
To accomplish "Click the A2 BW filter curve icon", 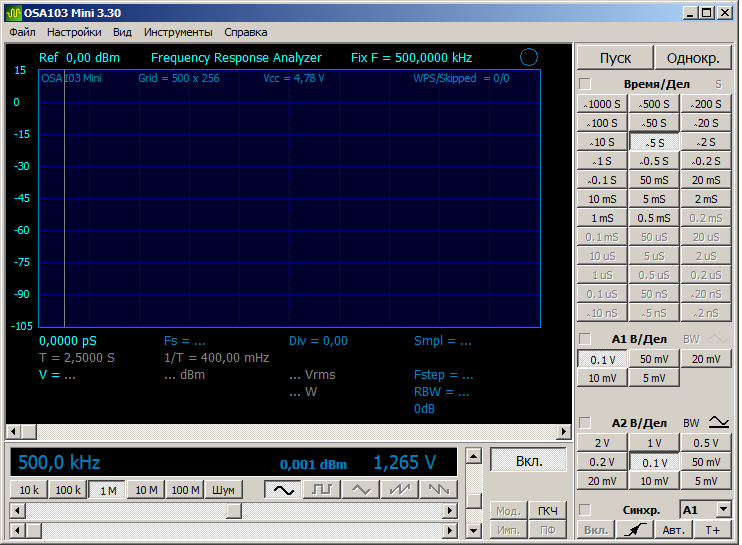I will 719,422.
